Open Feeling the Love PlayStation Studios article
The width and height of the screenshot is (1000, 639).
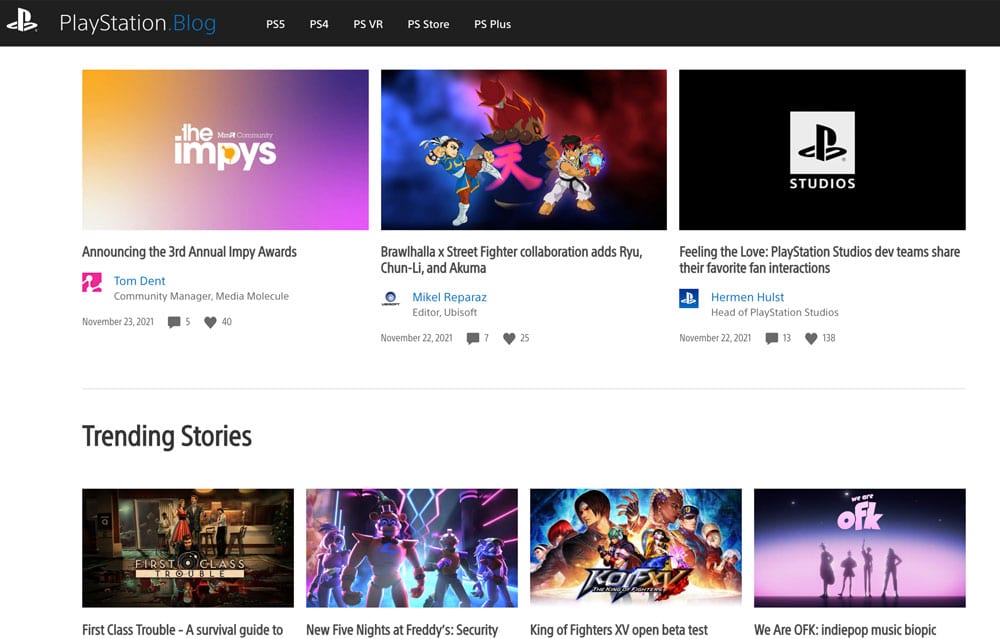point(820,260)
